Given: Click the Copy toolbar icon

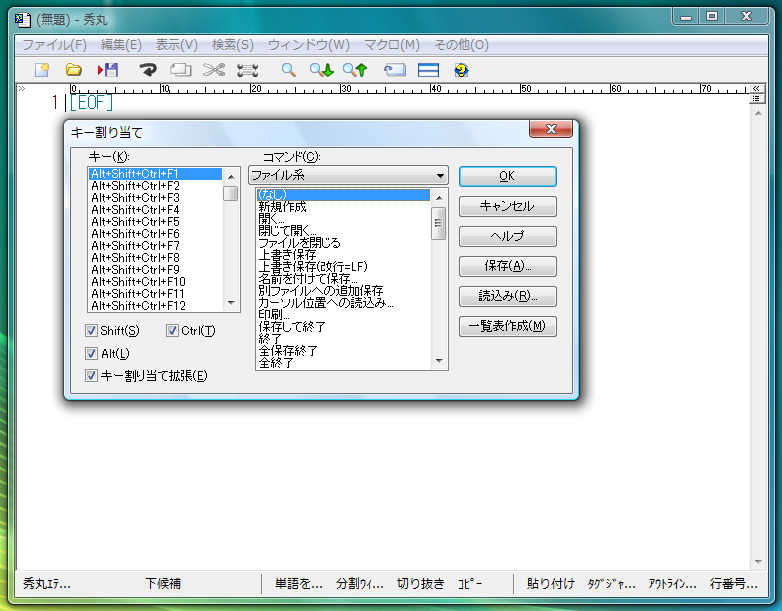Looking at the screenshot, I should 181,70.
